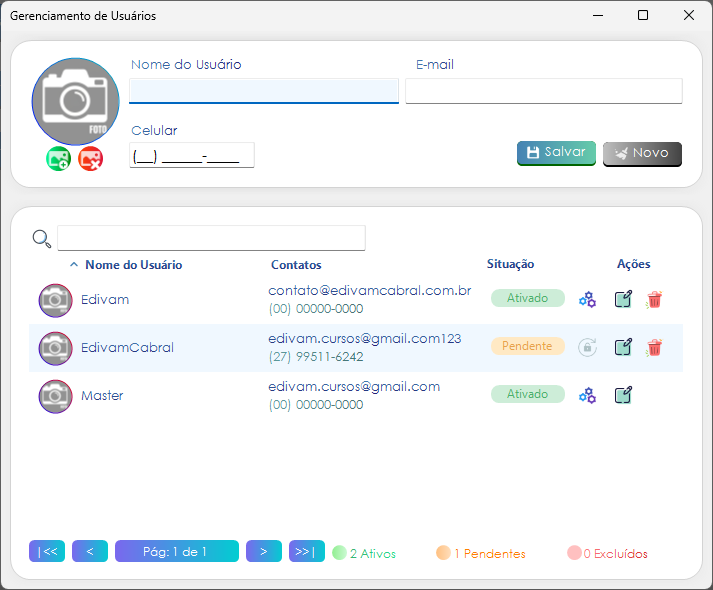Click phone (27) 99511-6242

point(316,357)
